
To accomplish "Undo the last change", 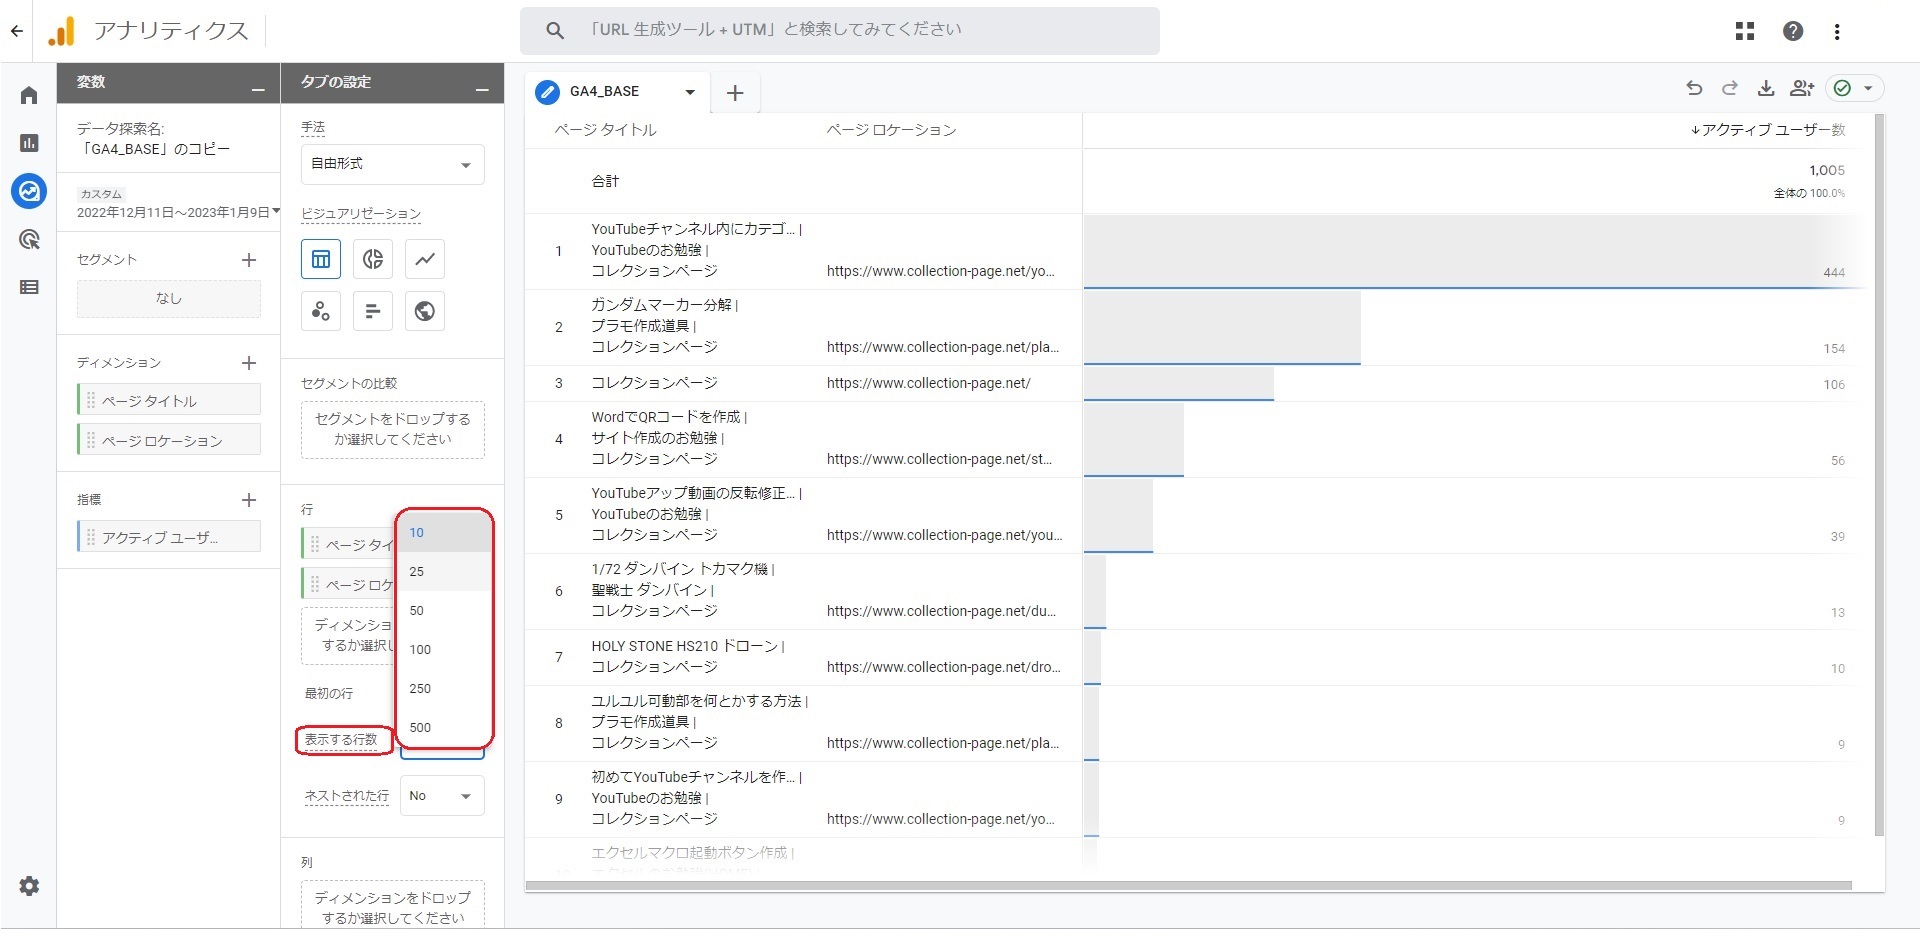I will pos(1694,88).
